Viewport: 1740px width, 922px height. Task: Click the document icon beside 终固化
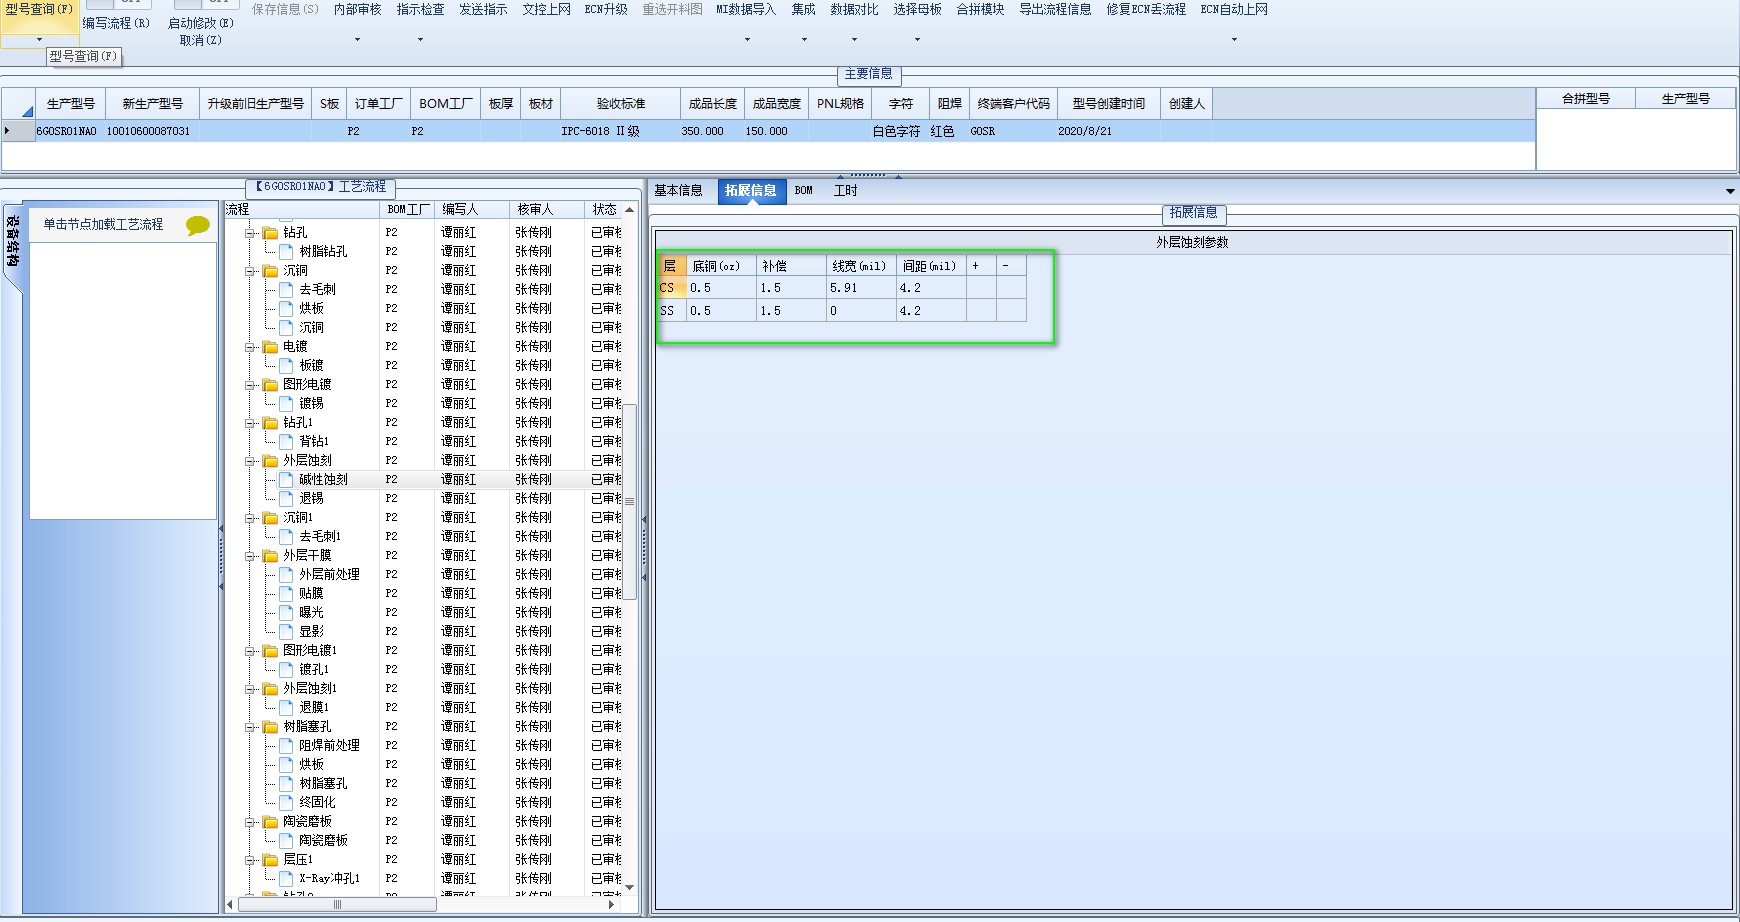pos(286,803)
